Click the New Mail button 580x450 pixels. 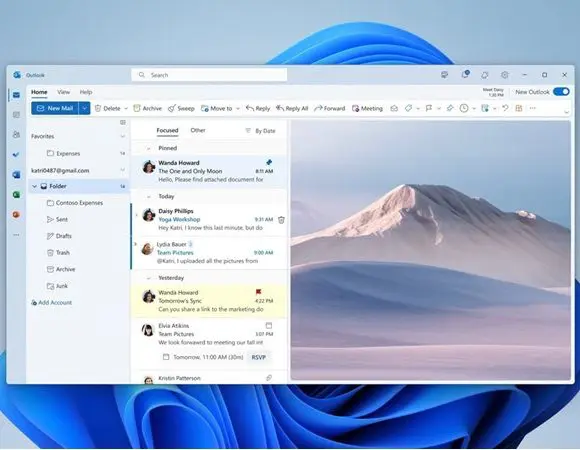point(55,108)
